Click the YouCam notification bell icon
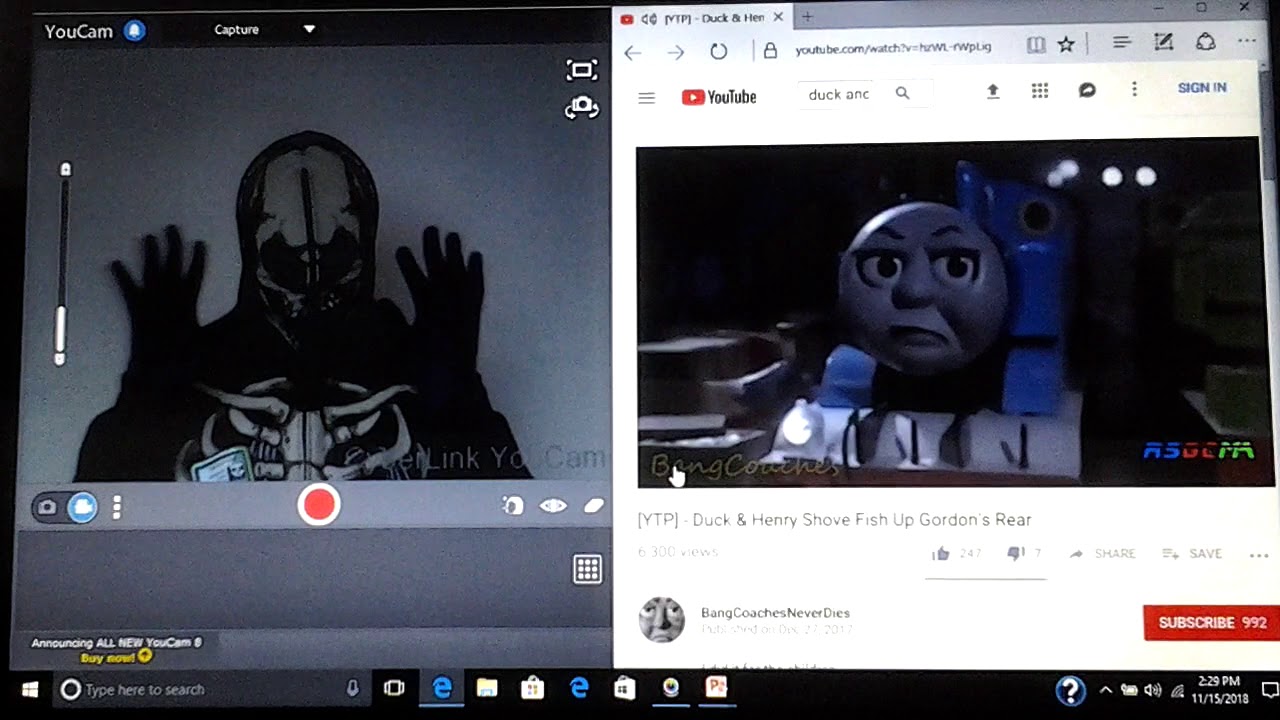 135,31
